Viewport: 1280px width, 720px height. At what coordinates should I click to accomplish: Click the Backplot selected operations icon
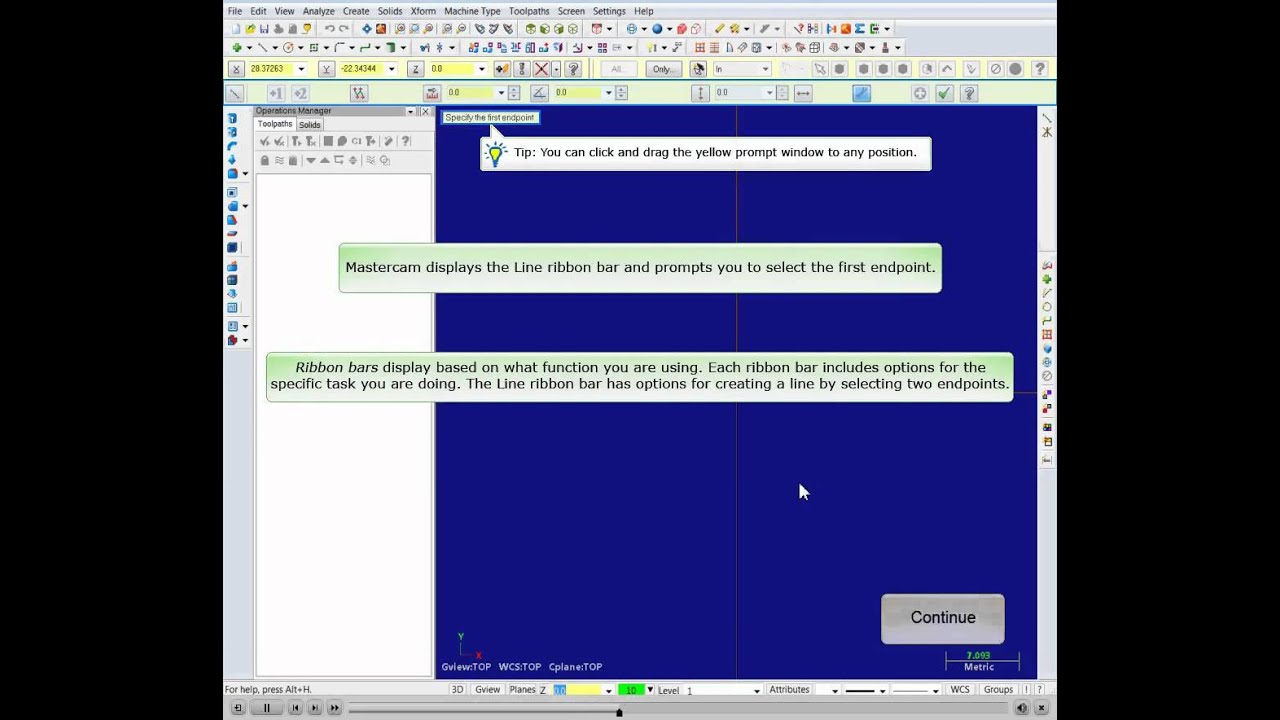tap(328, 141)
